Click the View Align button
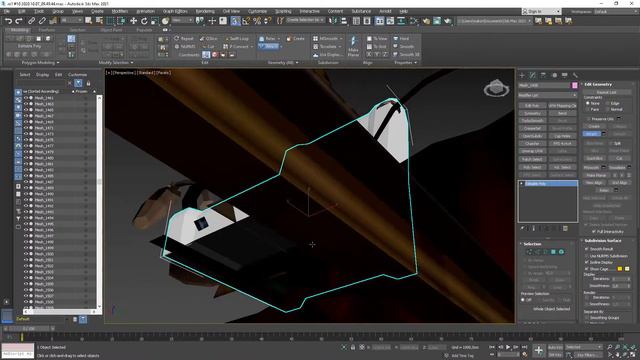Viewport: 640px width, 360px height. click(x=595, y=182)
